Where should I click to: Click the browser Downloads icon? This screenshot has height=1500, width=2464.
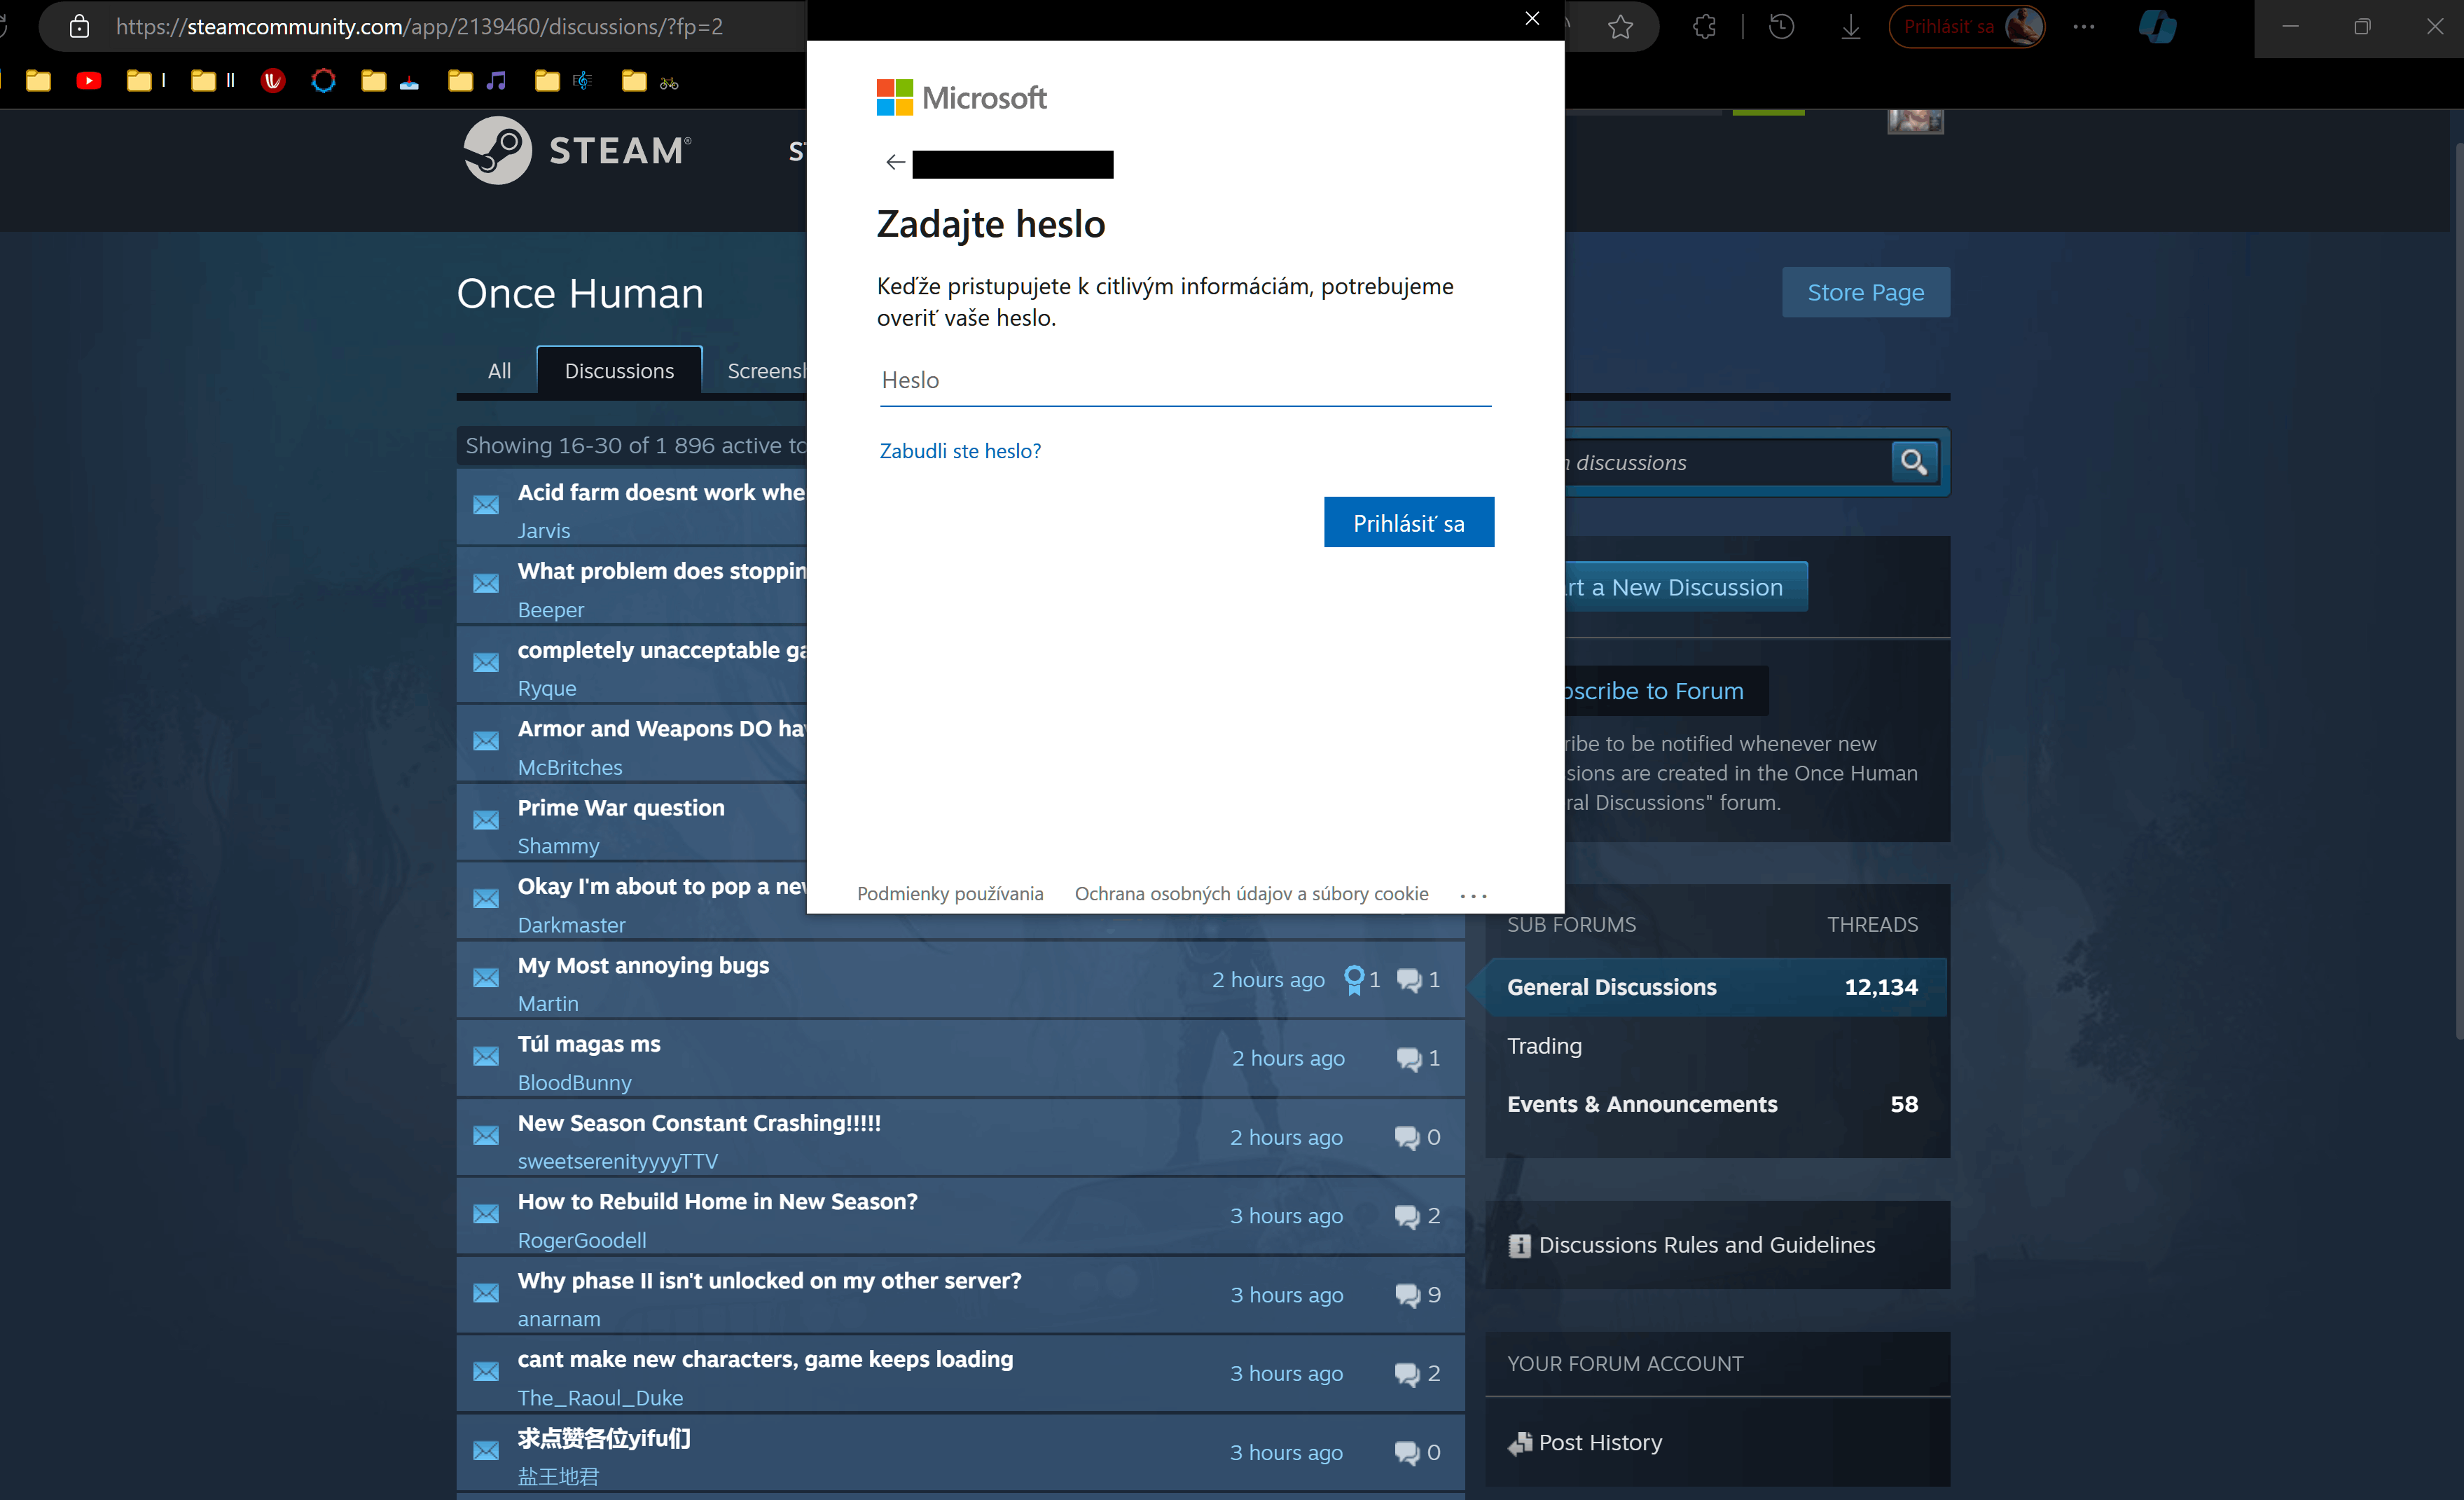pyautogui.click(x=1850, y=27)
